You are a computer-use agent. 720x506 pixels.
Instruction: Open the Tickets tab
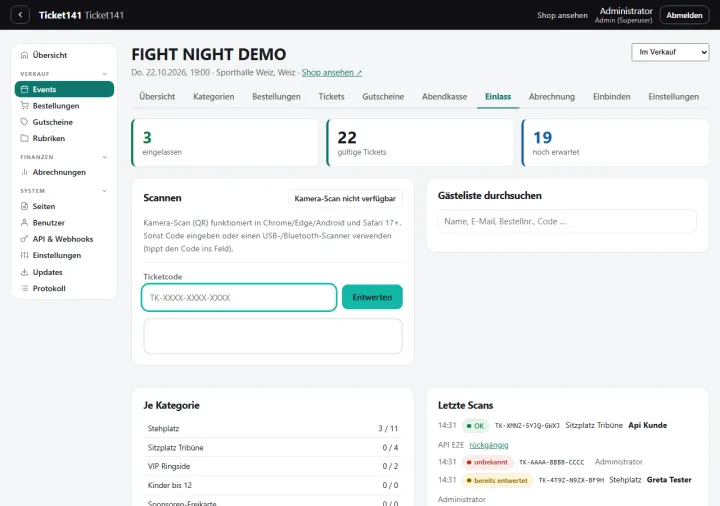[332, 97]
